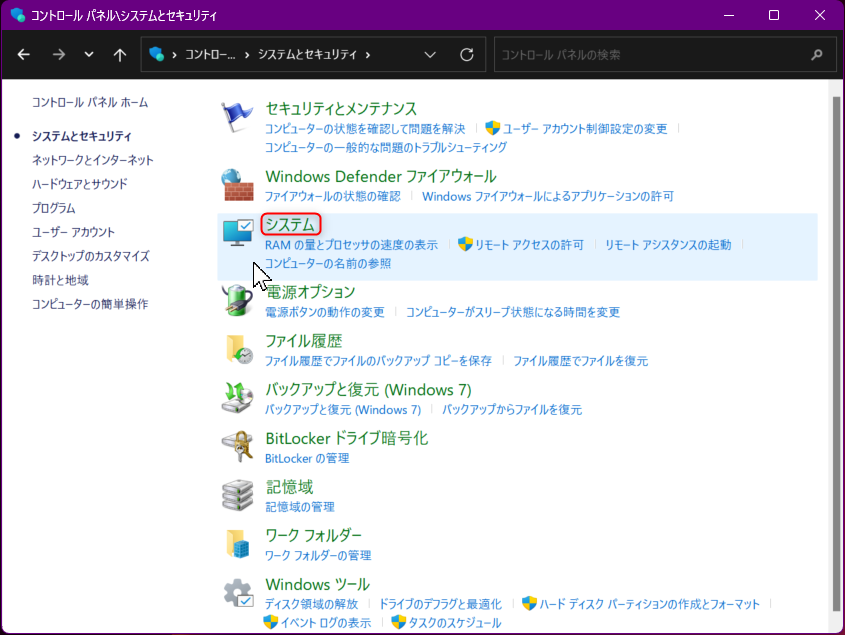Click the Work Folders icon
The height and width of the screenshot is (635, 845).
(238, 543)
